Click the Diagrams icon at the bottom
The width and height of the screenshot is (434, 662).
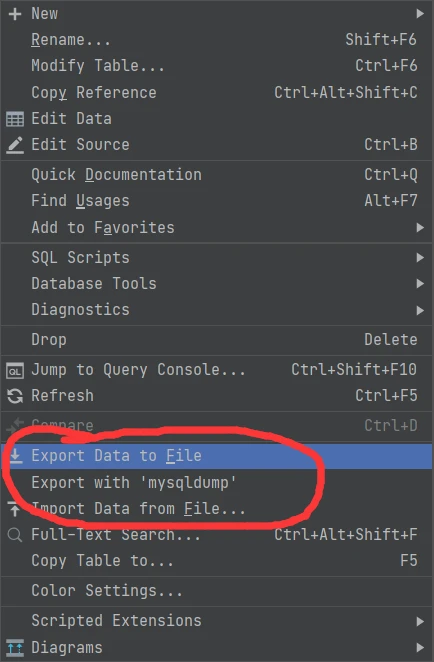pos(15,648)
